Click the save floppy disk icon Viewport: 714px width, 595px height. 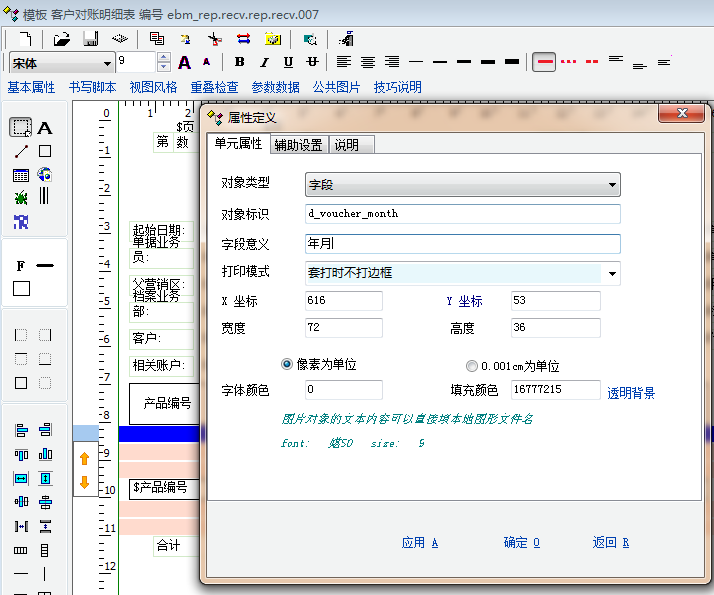click(90, 39)
